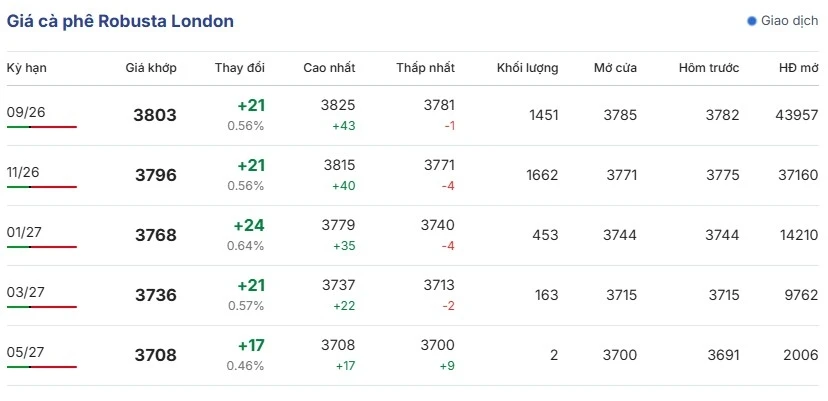Click the Thay đổi column header

tap(240, 68)
